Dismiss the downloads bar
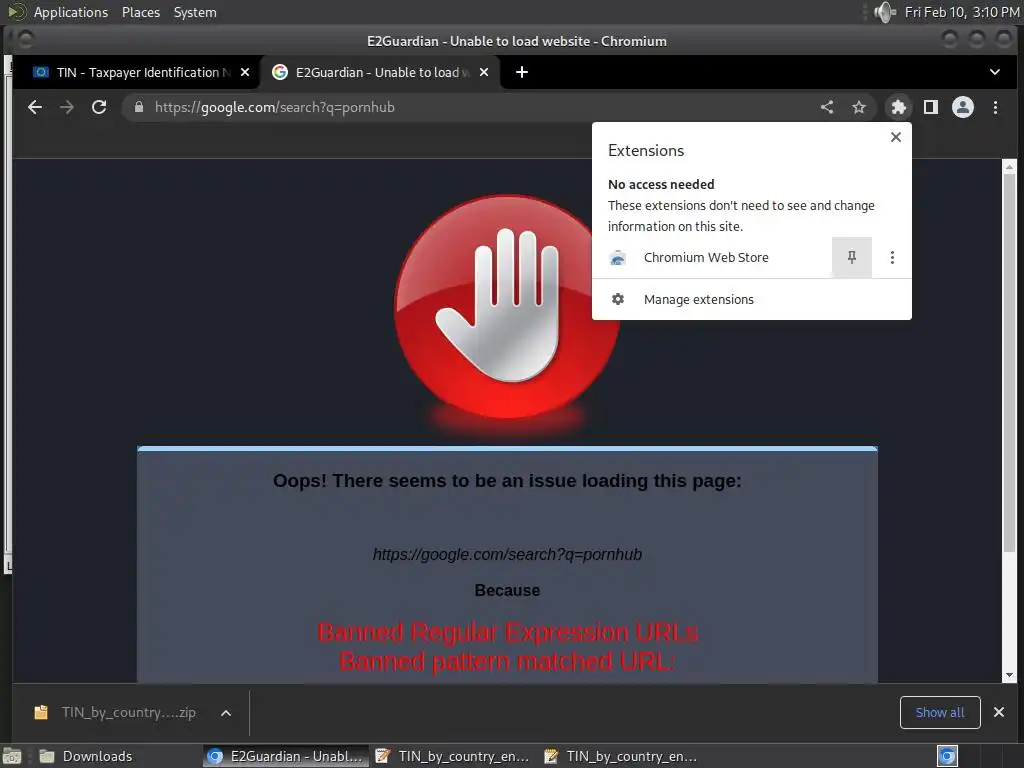Screen dimensions: 1024x768 coord(999,712)
